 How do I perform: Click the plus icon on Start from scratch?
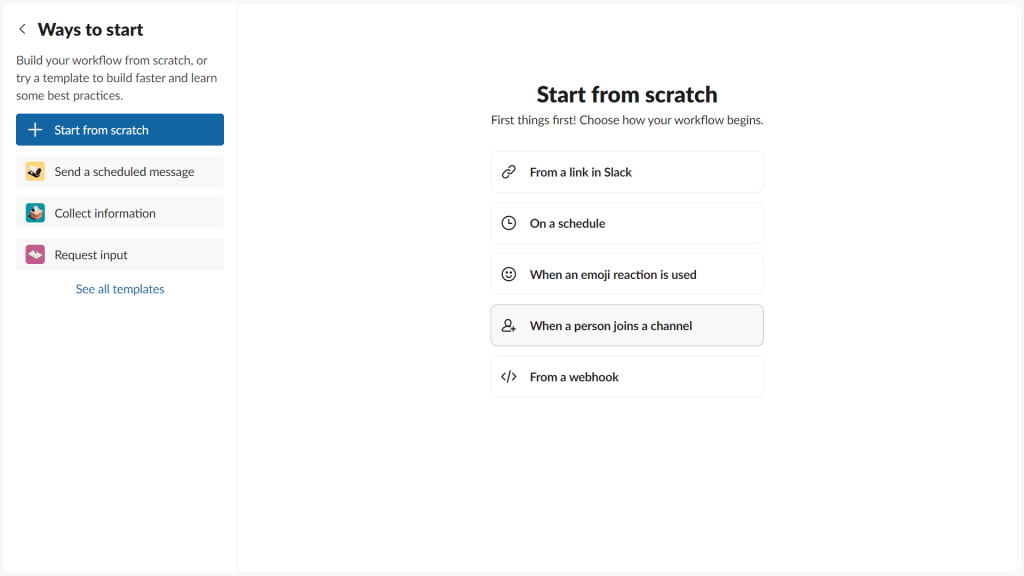click(33, 129)
